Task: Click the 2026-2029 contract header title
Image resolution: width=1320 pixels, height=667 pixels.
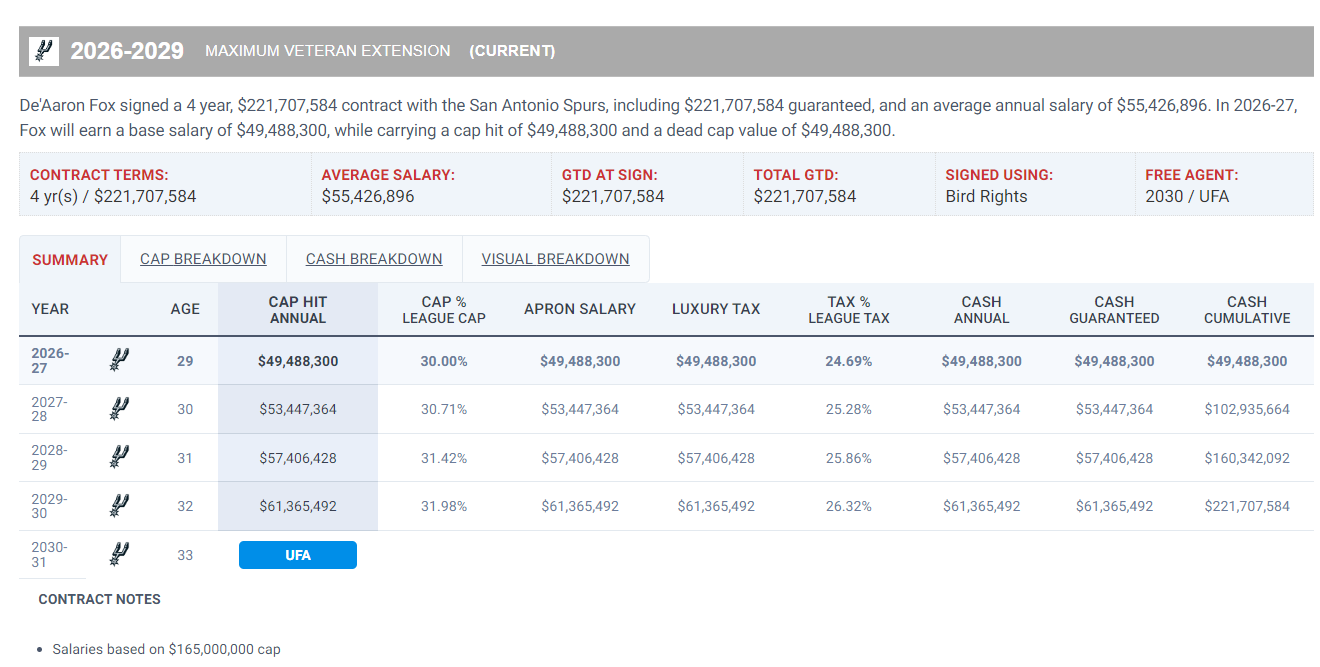Action: 127,51
